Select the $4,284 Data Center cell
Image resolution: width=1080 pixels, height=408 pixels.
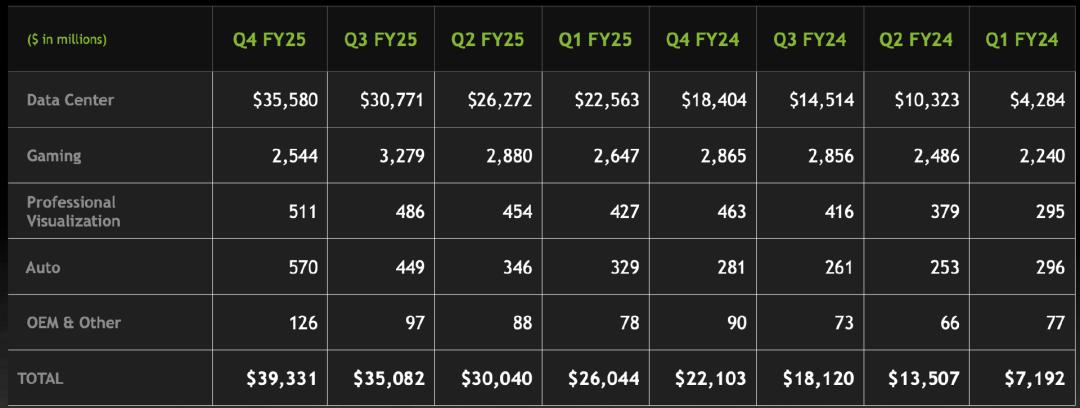[1035, 100]
